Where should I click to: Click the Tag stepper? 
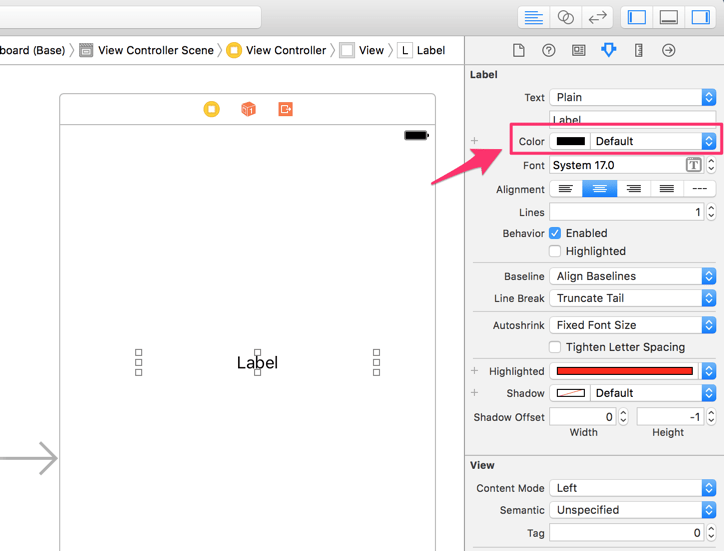711,533
